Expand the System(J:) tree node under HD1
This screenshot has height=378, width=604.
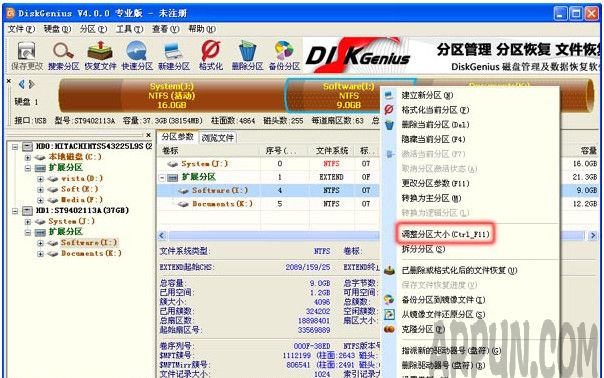click(x=28, y=222)
